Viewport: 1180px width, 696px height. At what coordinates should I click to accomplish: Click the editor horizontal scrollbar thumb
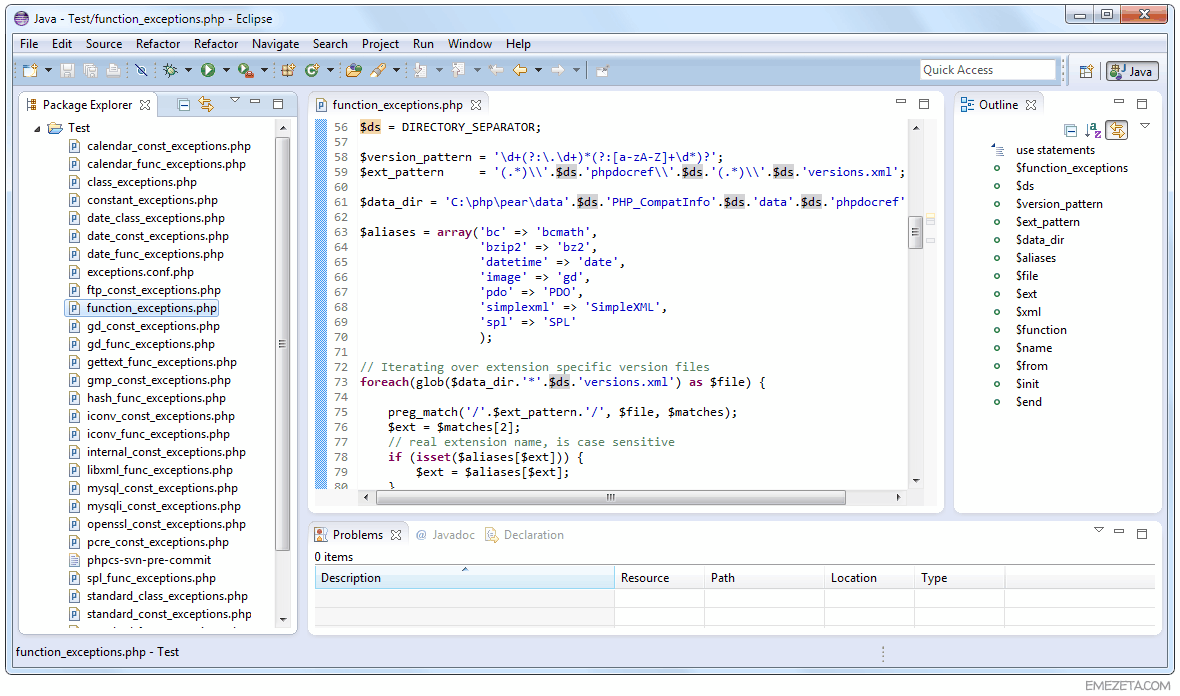(x=610, y=497)
